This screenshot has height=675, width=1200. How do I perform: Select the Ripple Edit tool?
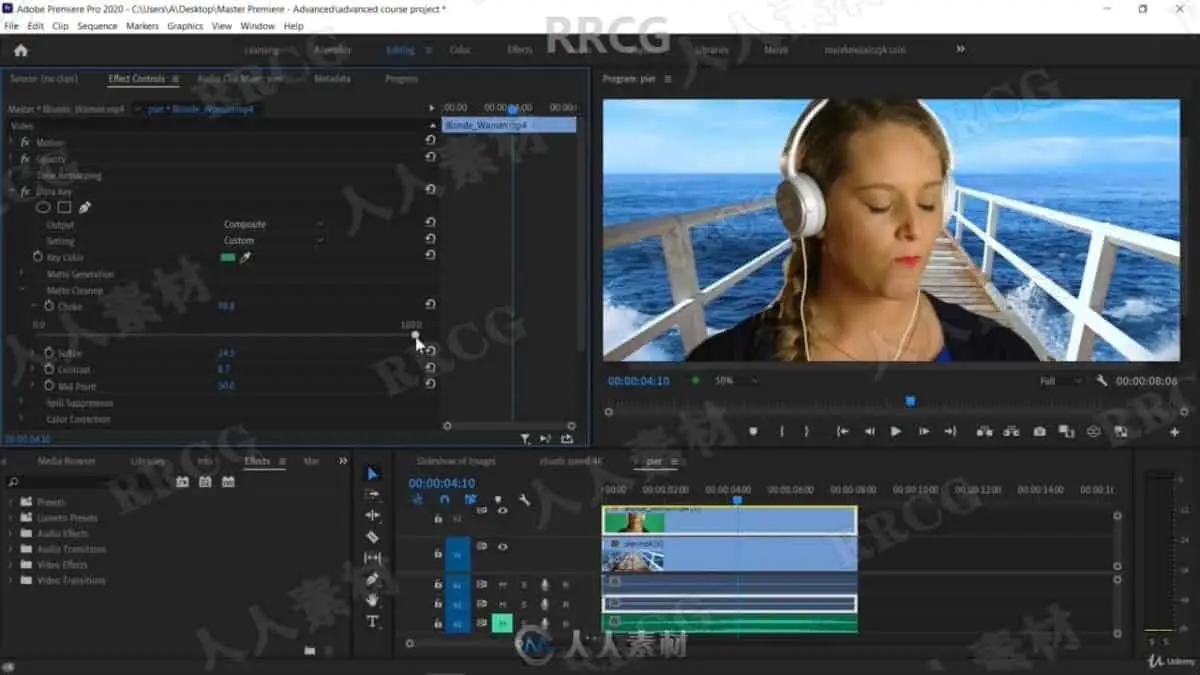click(373, 516)
